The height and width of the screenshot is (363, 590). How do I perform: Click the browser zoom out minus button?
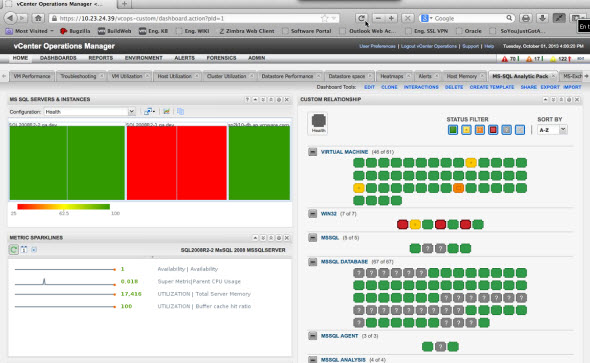(379, 18)
